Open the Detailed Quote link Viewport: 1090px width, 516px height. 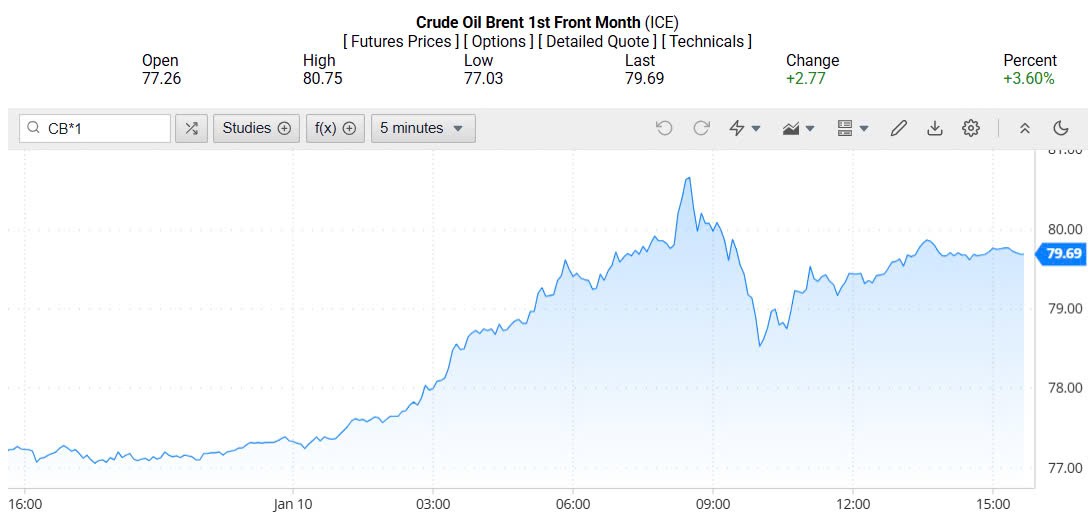pos(598,41)
